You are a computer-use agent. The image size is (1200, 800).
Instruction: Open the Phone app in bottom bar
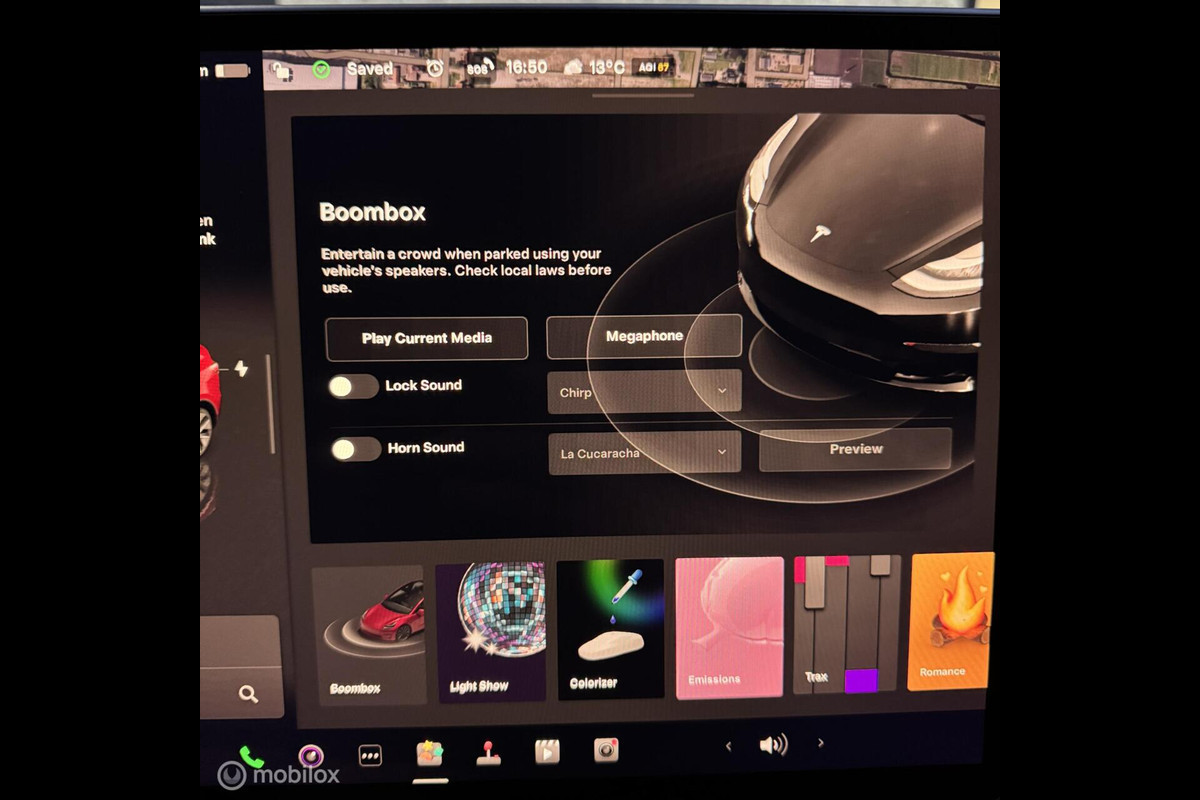pos(251,758)
